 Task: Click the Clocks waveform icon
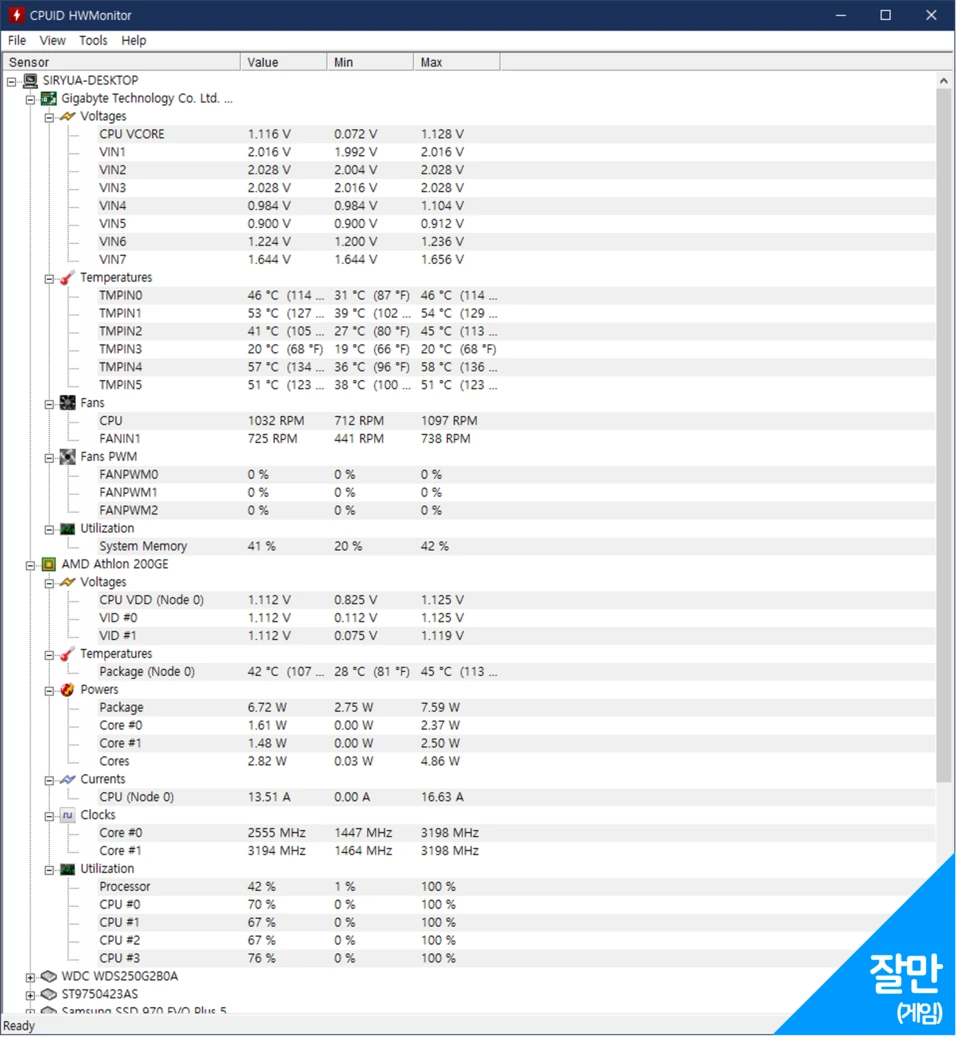coord(66,814)
